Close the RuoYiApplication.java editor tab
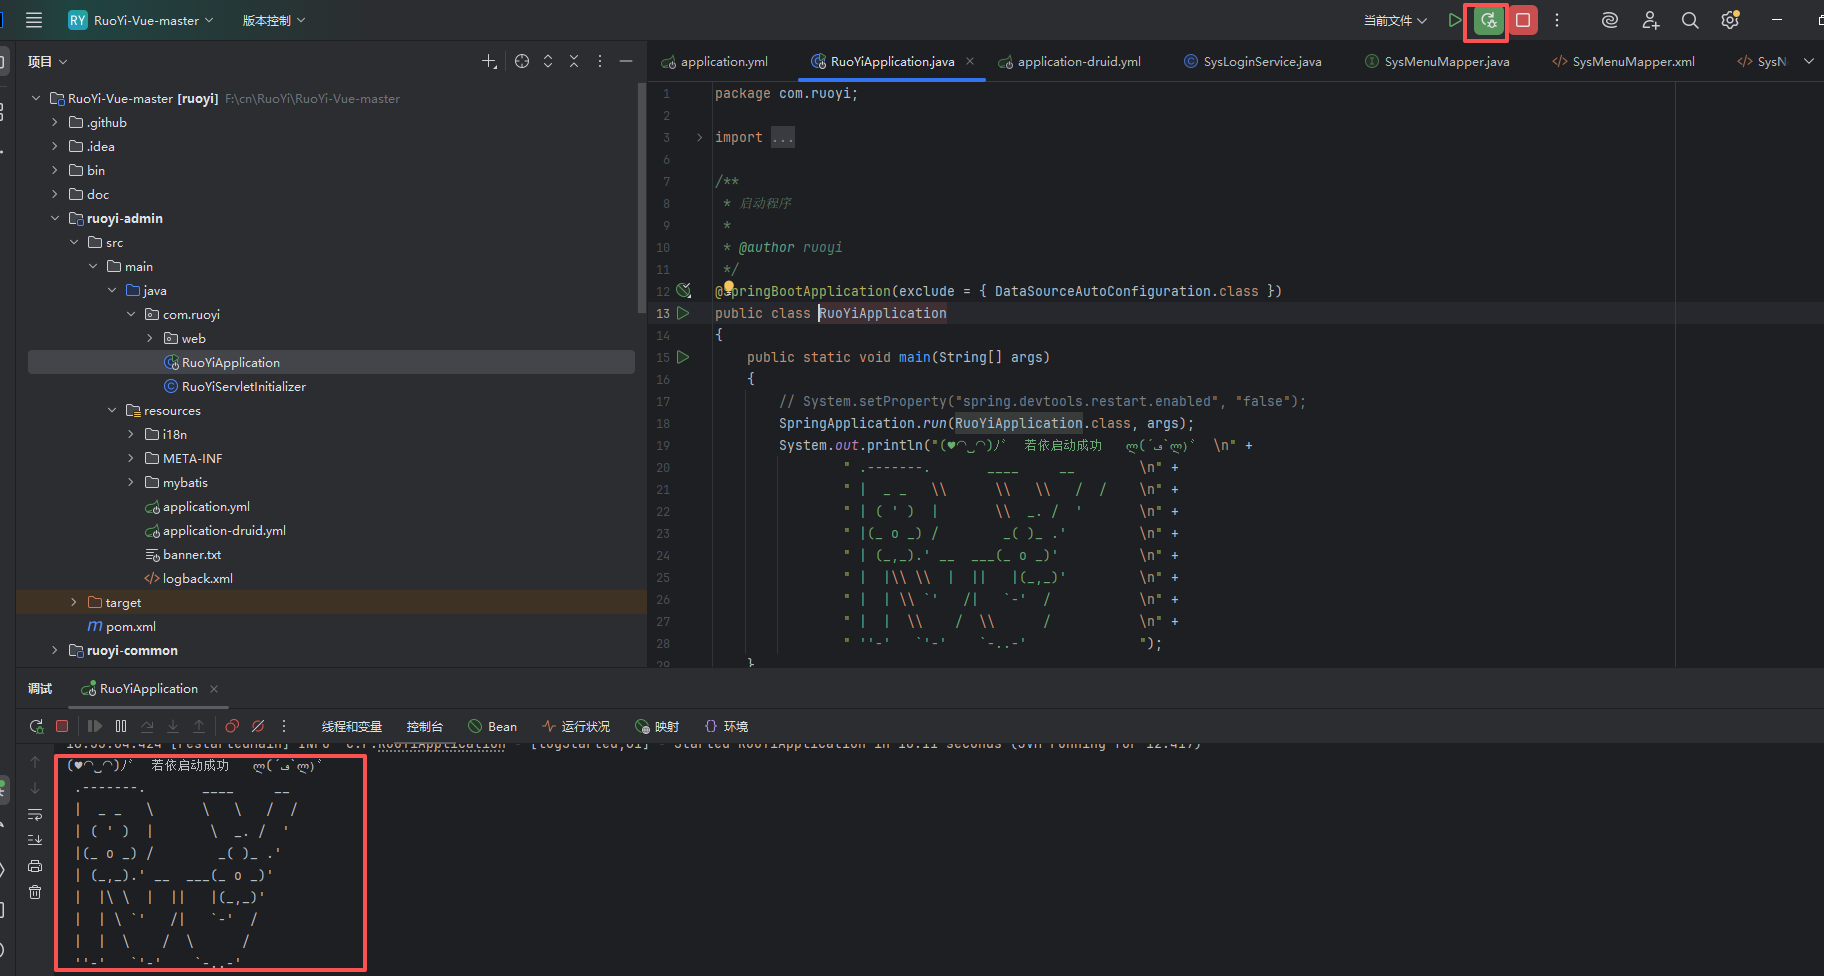The width and height of the screenshot is (1824, 976). click(x=970, y=61)
